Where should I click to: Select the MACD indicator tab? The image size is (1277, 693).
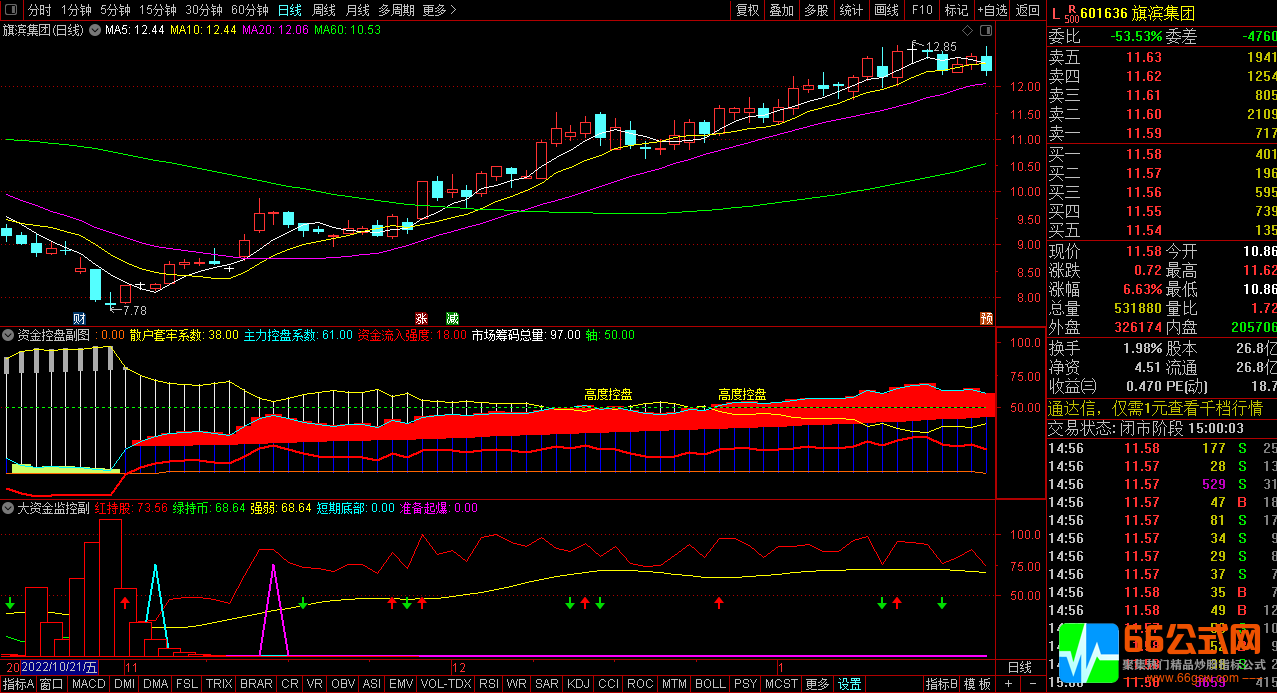pyautogui.click(x=88, y=685)
